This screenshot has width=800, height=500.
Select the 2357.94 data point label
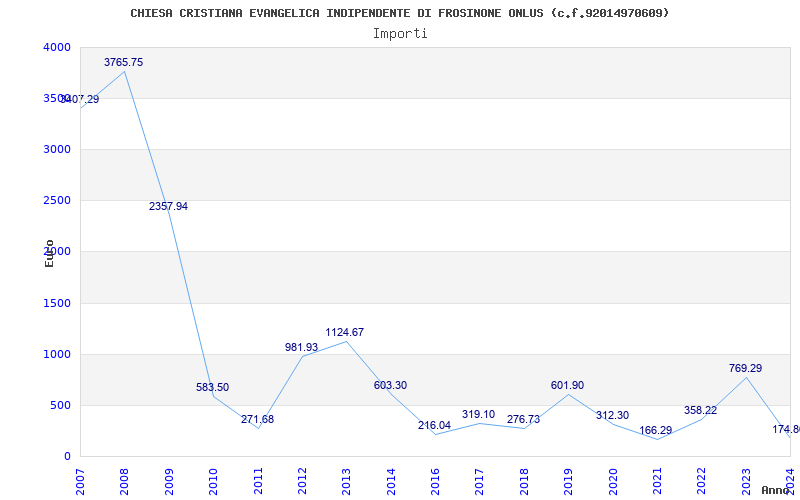point(168,206)
